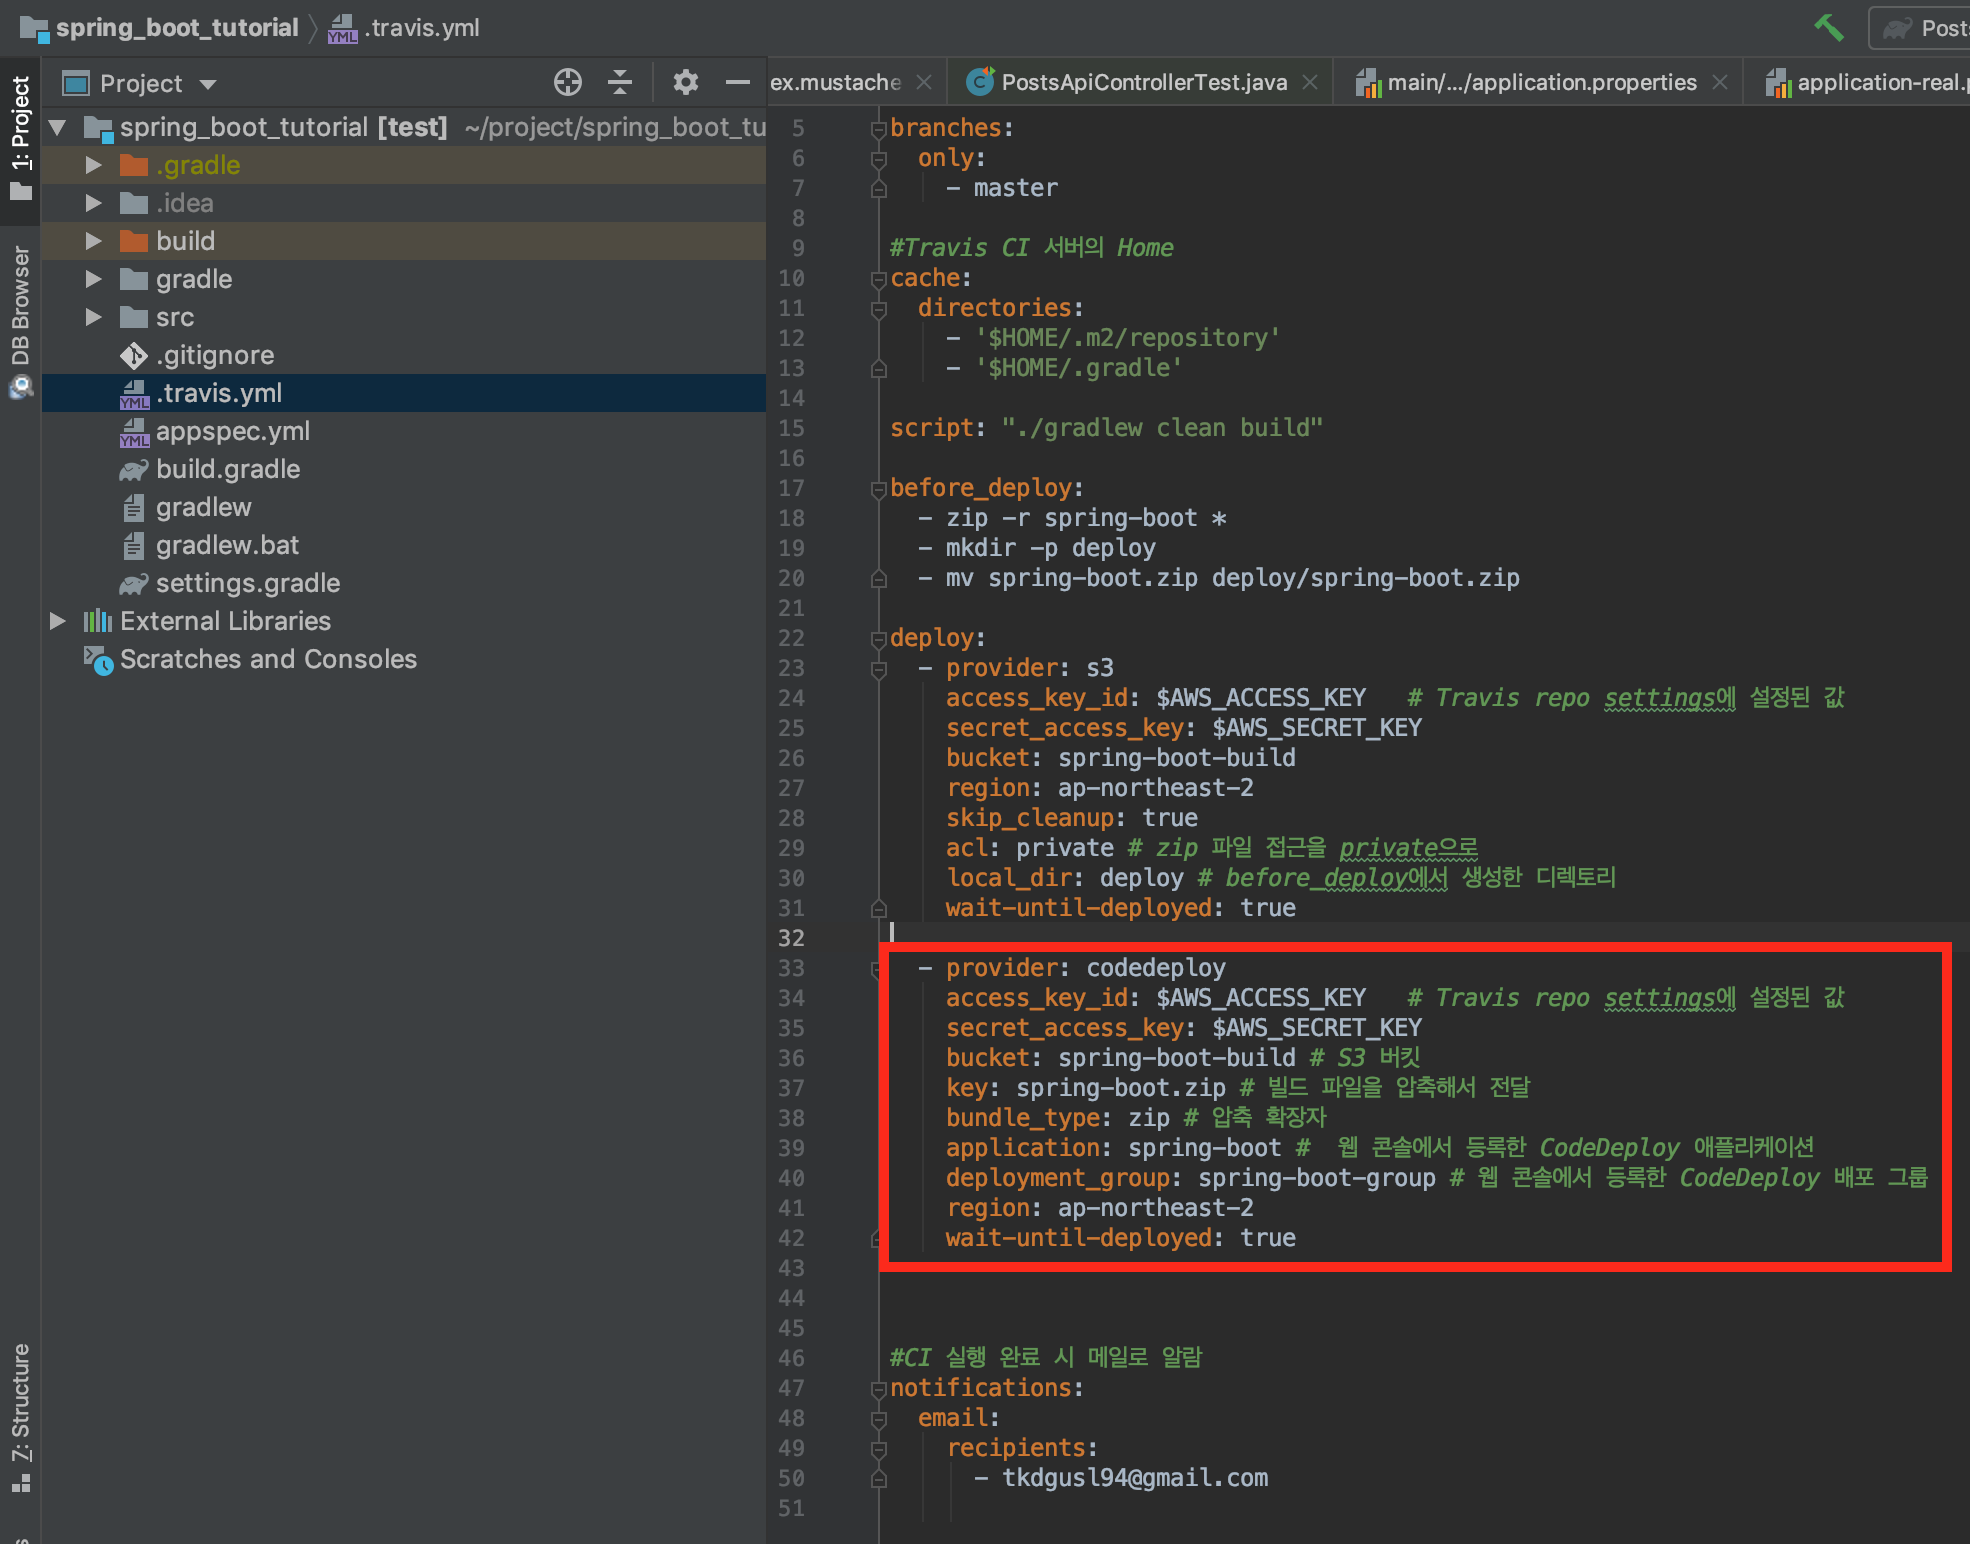
Task: Click the green Build hammer icon
Action: [1828, 27]
